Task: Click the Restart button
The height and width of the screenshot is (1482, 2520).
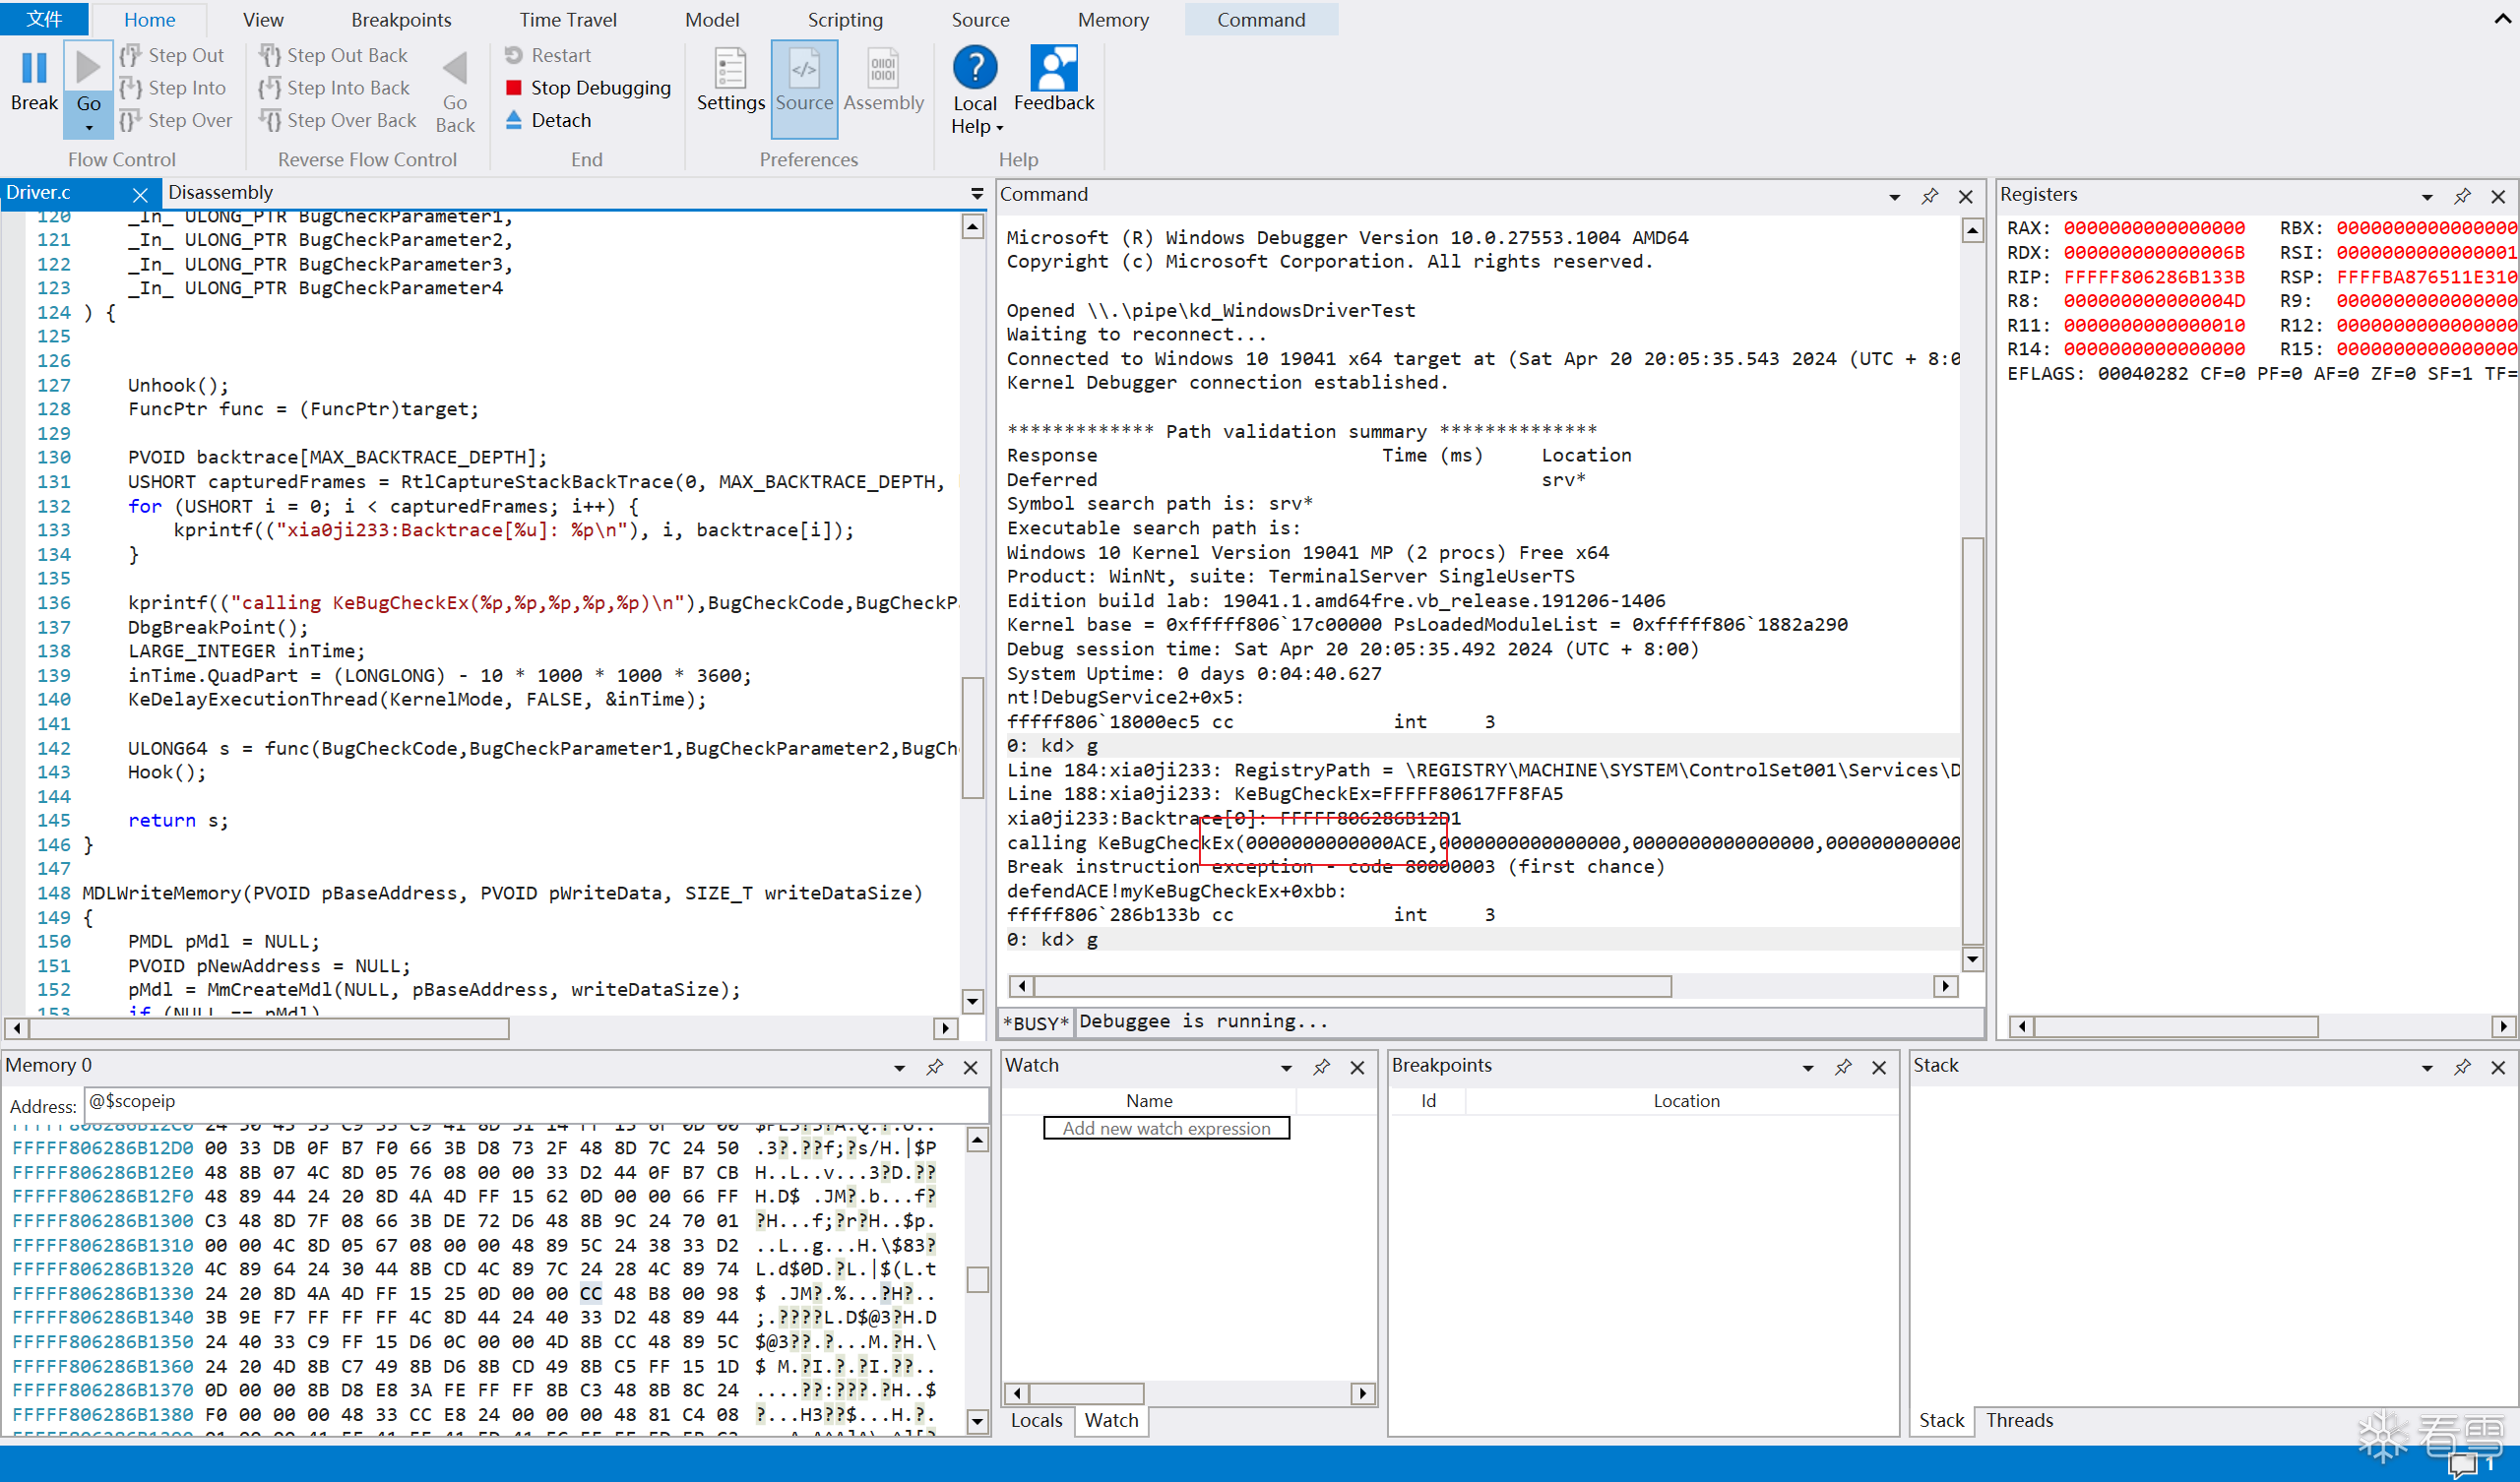Action: 548,55
